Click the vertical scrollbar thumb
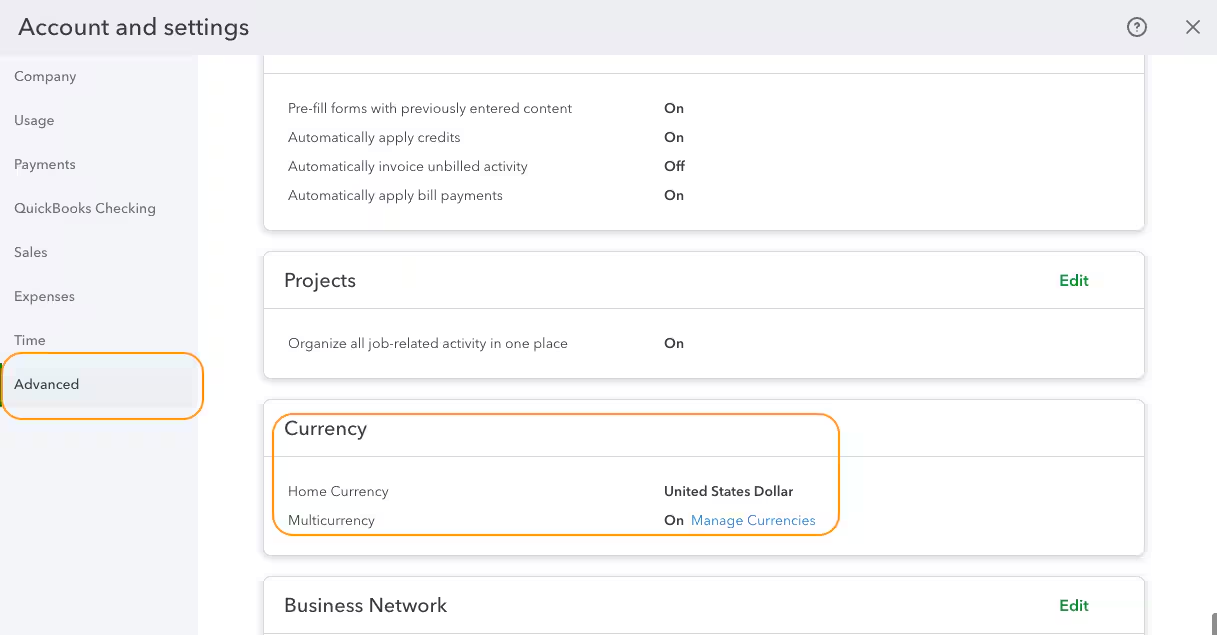The image size is (1217, 635). pos(1213,624)
